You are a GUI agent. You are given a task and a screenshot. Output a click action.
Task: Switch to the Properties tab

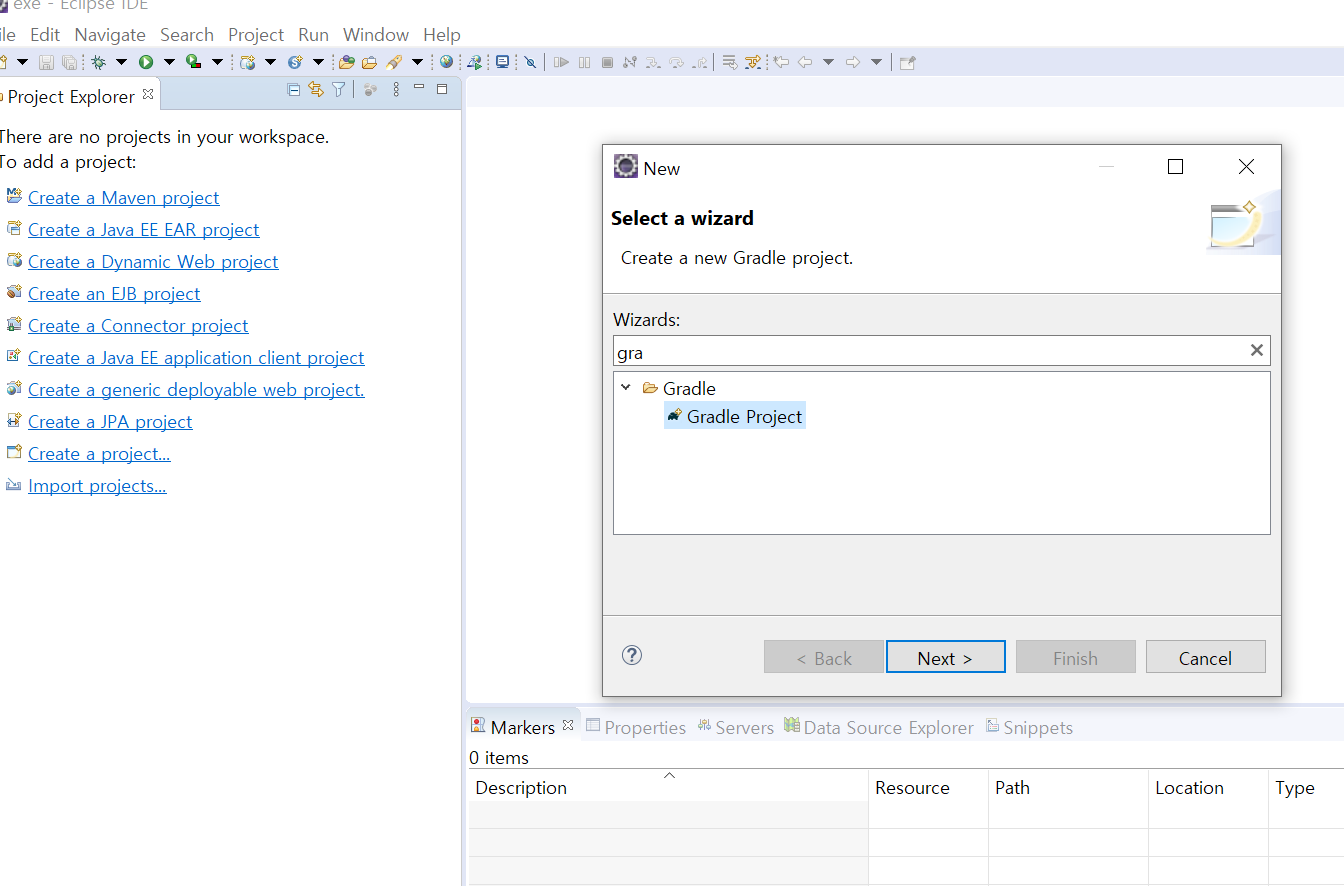coord(636,727)
